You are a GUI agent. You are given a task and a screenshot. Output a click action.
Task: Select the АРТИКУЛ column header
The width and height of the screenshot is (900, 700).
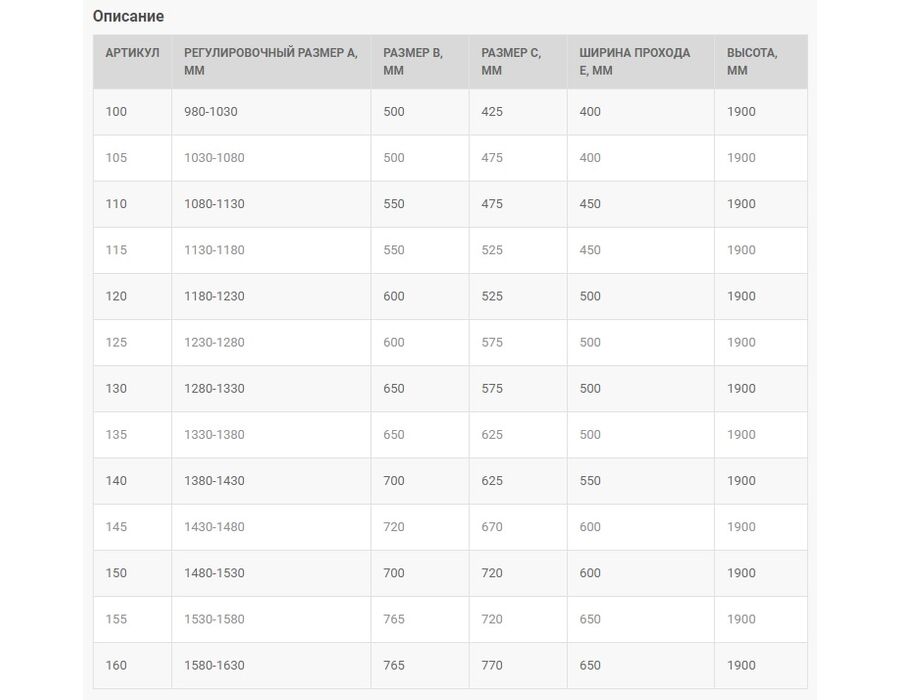point(133,61)
